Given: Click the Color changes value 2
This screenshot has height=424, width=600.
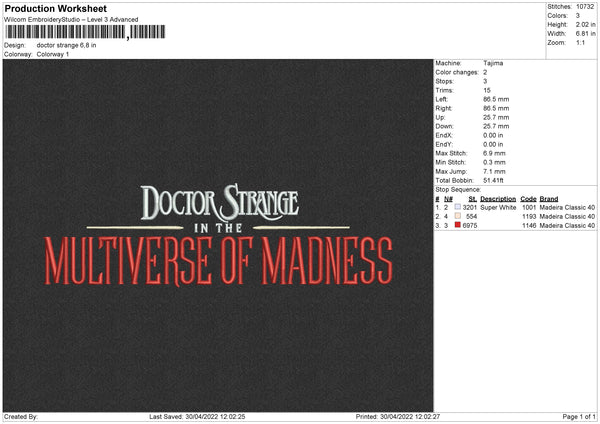Looking at the screenshot, I should [485, 72].
